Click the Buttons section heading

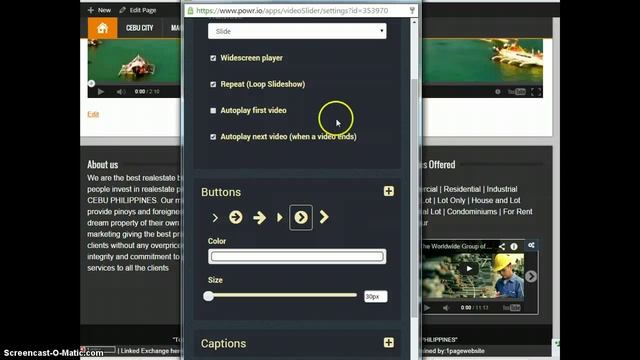tap(221, 192)
